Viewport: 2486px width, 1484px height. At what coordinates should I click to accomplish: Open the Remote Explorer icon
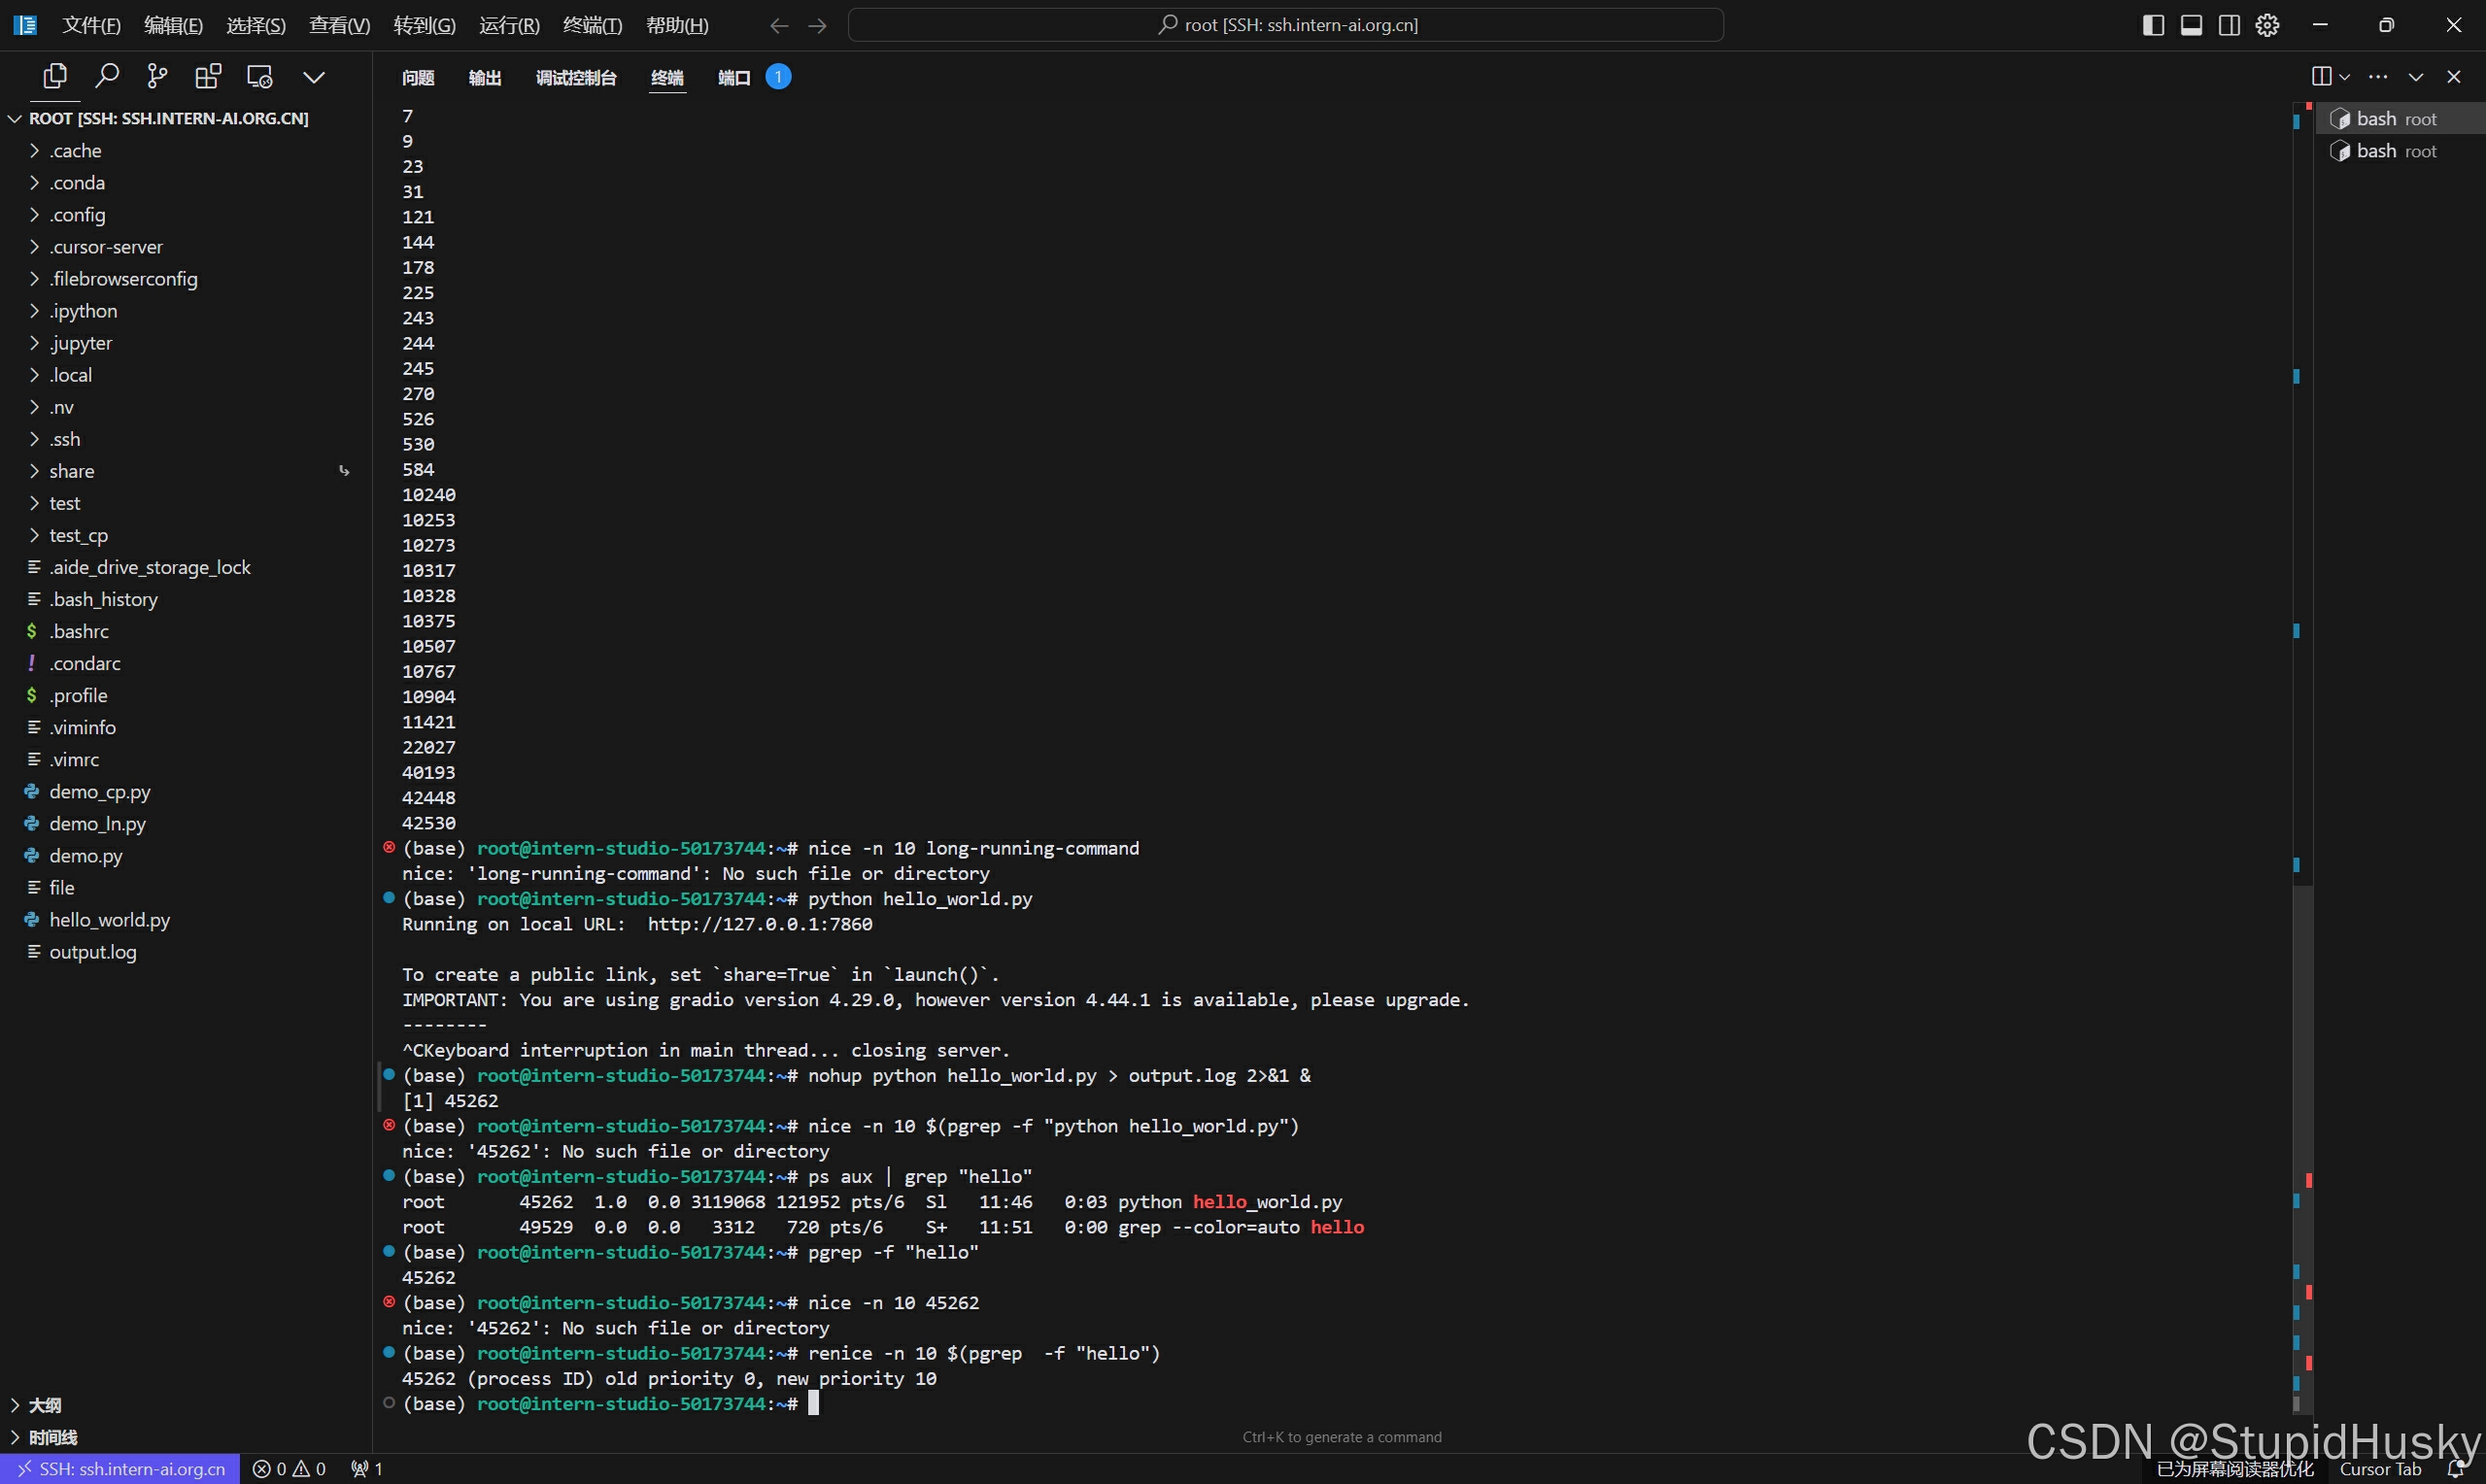point(260,76)
